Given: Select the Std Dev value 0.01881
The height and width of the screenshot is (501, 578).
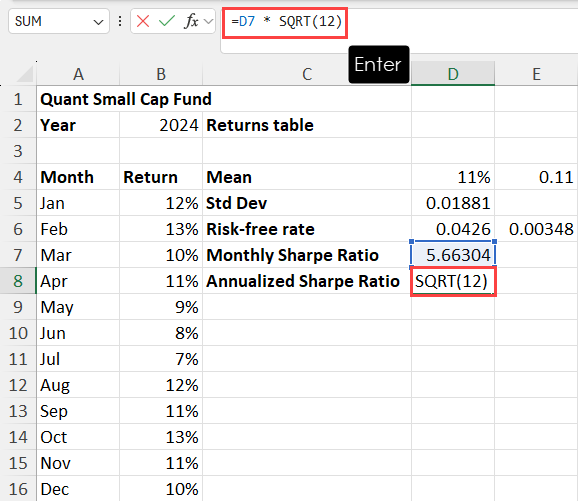Looking at the screenshot, I should tap(453, 203).
